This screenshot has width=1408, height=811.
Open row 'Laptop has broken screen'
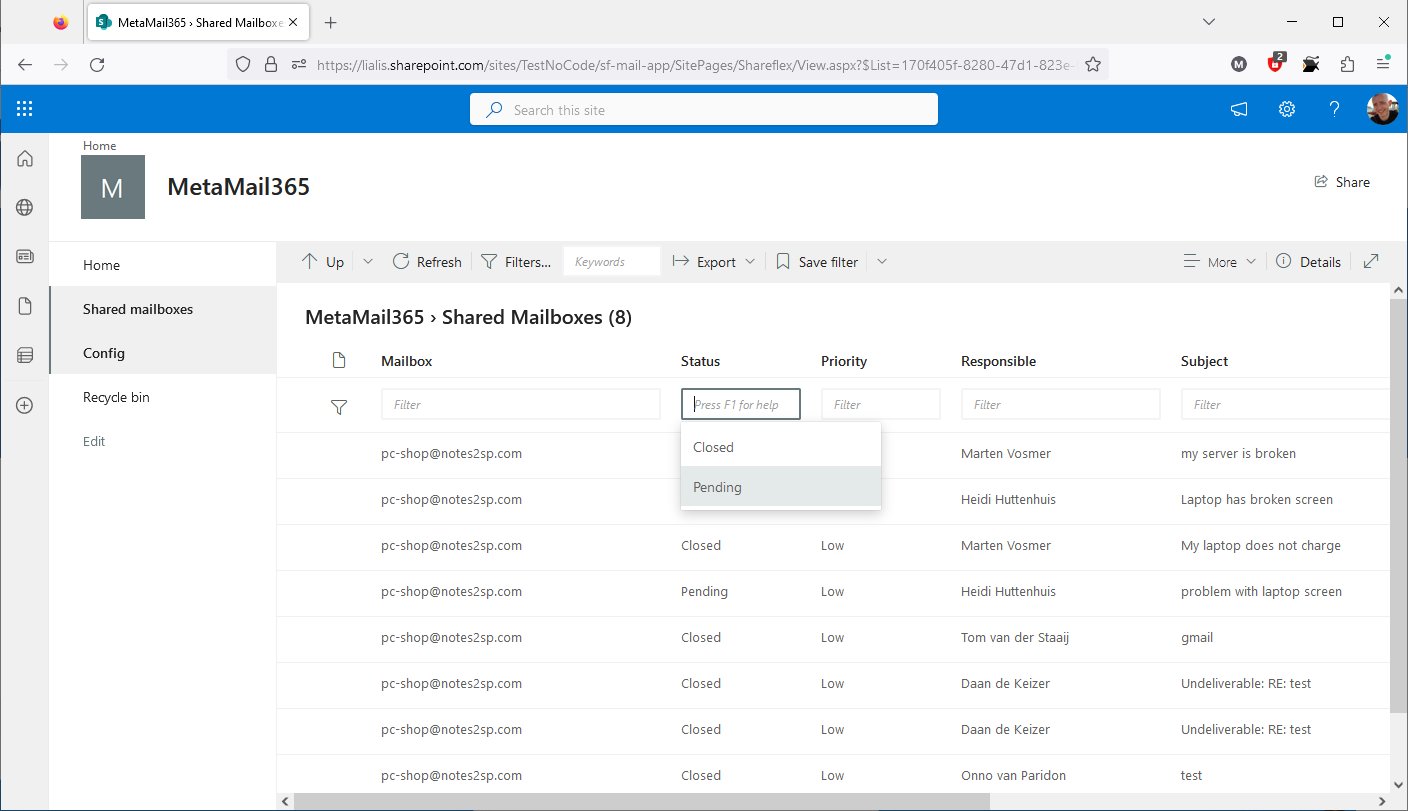click(1257, 499)
